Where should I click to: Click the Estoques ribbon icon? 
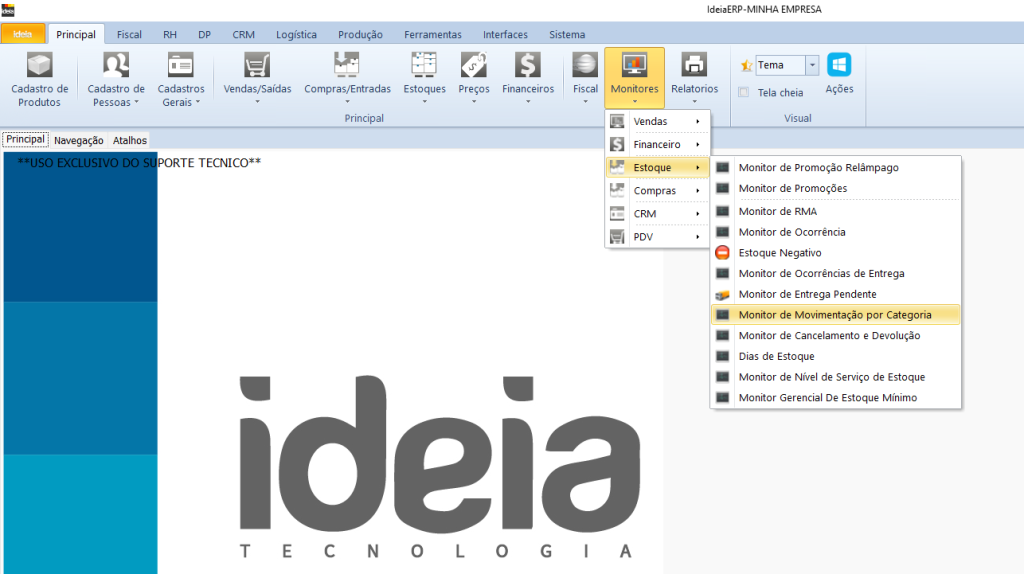[424, 66]
